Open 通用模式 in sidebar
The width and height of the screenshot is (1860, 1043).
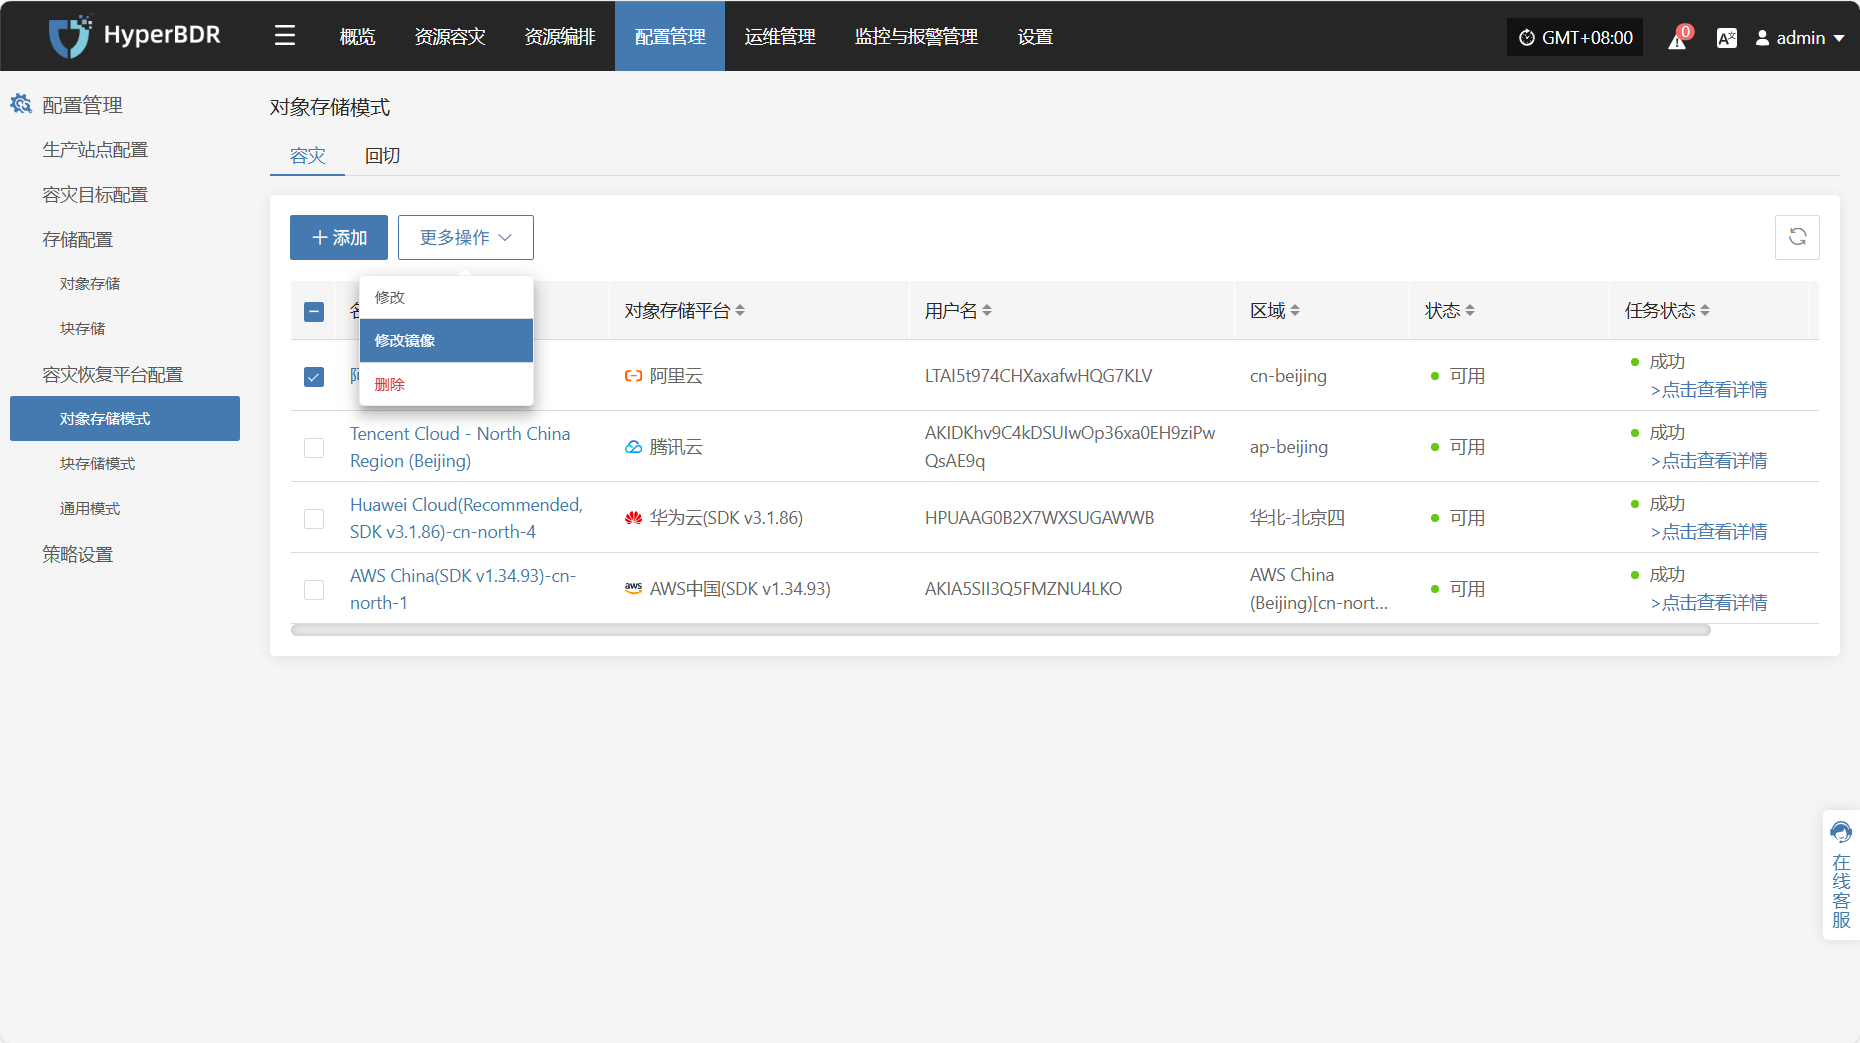click(x=90, y=509)
